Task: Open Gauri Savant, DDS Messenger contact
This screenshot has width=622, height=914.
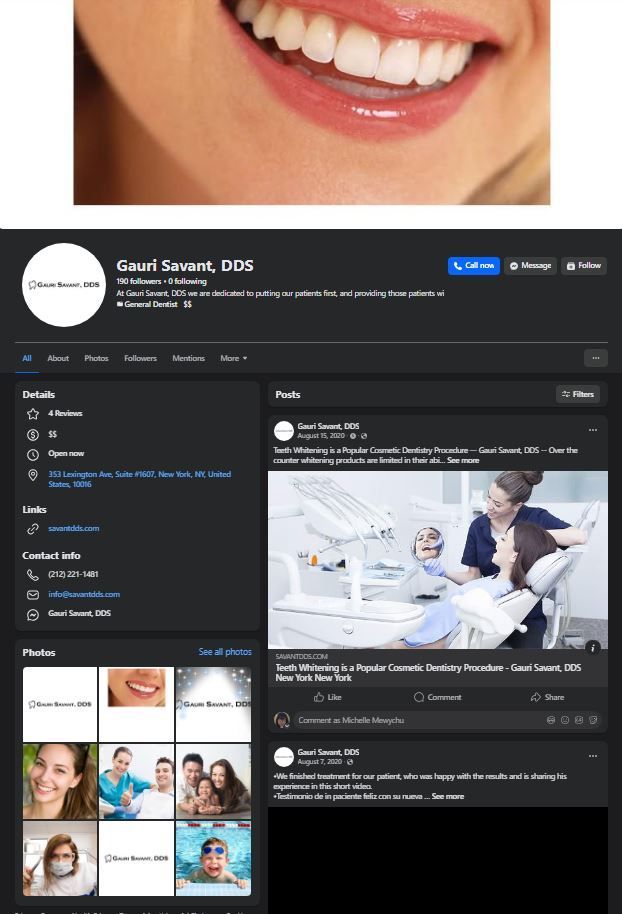Action: point(79,613)
